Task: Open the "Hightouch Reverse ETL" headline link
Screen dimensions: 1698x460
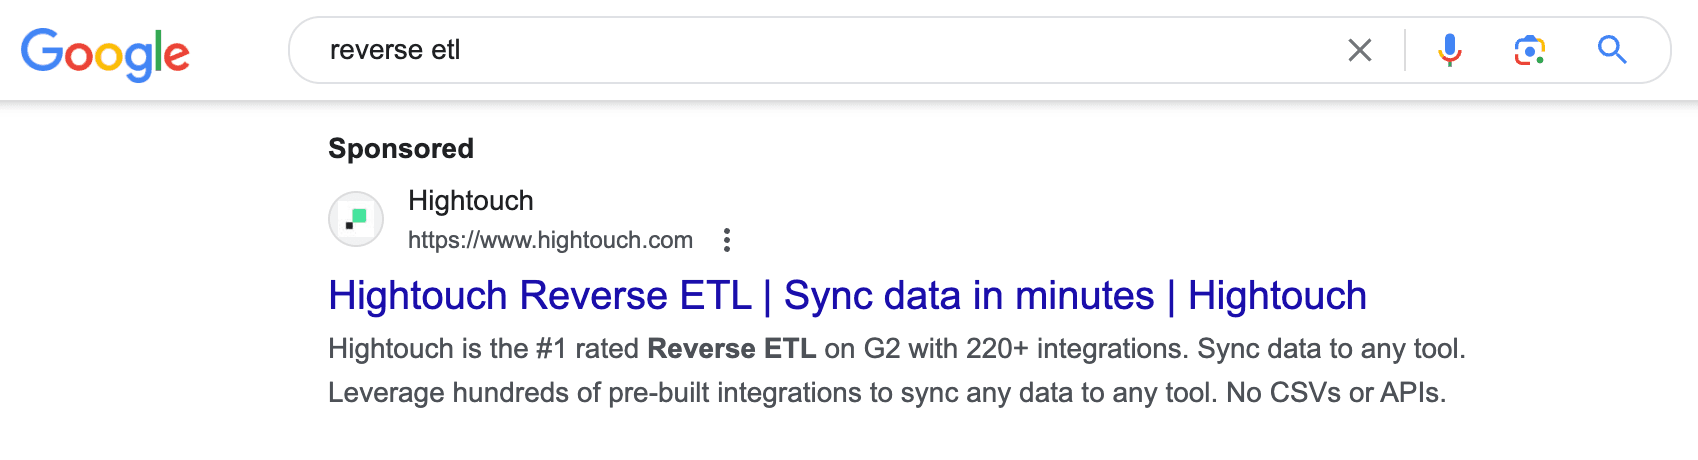Action: (540, 296)
